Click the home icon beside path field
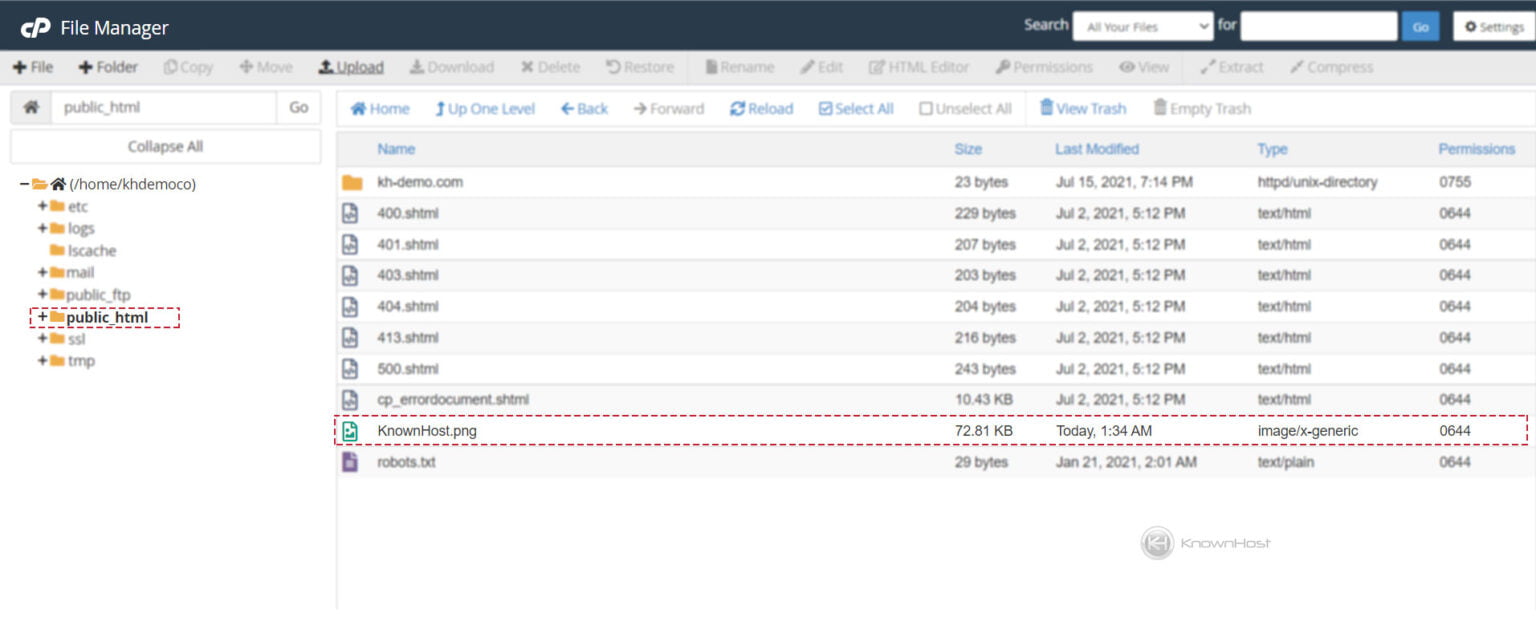Viewport: 1536px width, 630px height. pos(31,107)
